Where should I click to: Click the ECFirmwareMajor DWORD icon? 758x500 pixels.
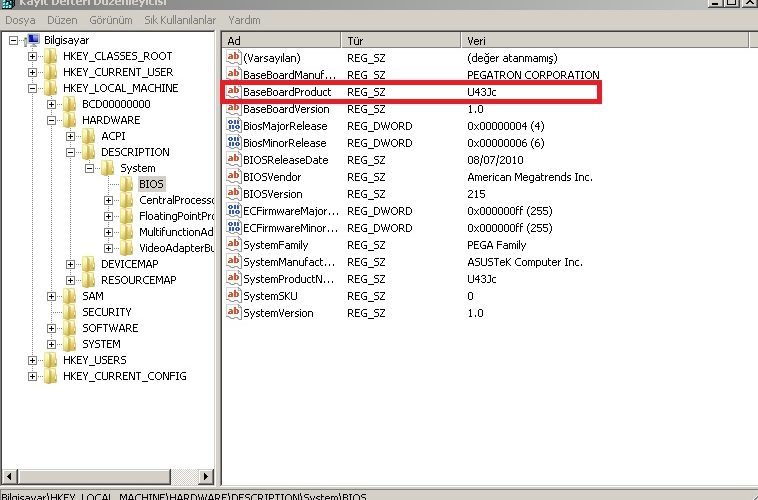tap(234, 211)
